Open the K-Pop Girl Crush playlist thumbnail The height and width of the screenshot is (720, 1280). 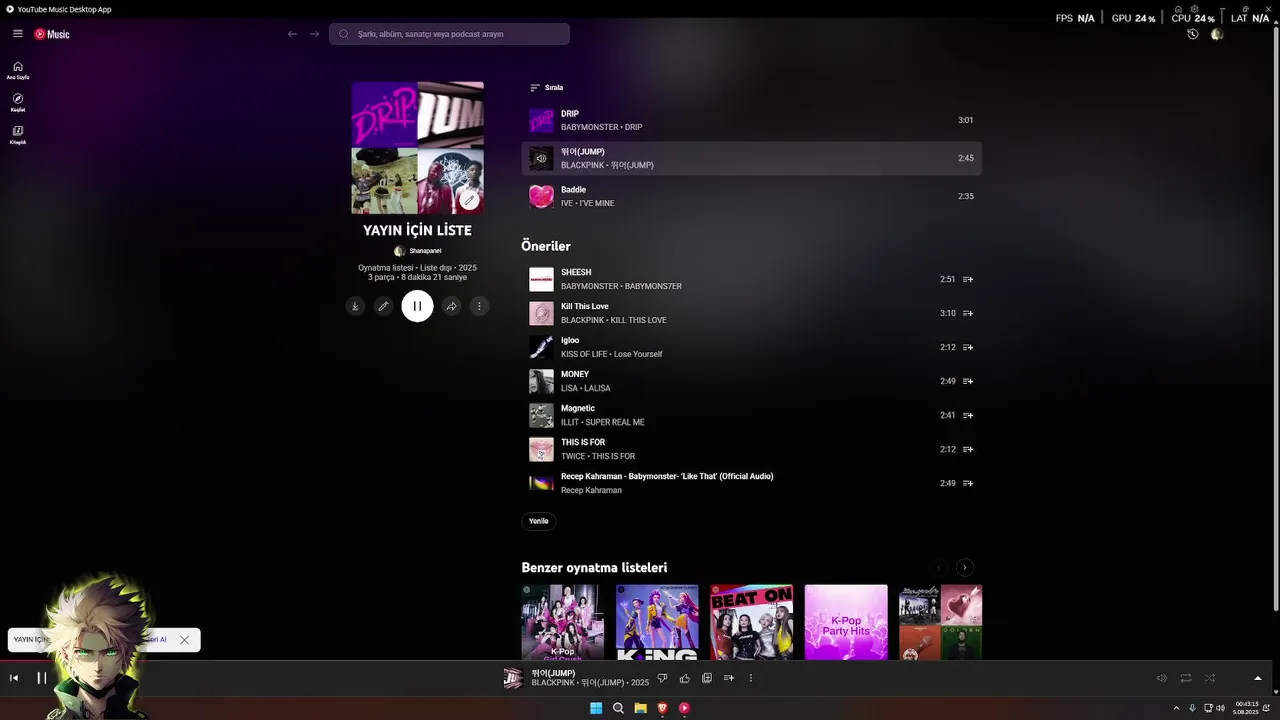(x=563, y=622)
